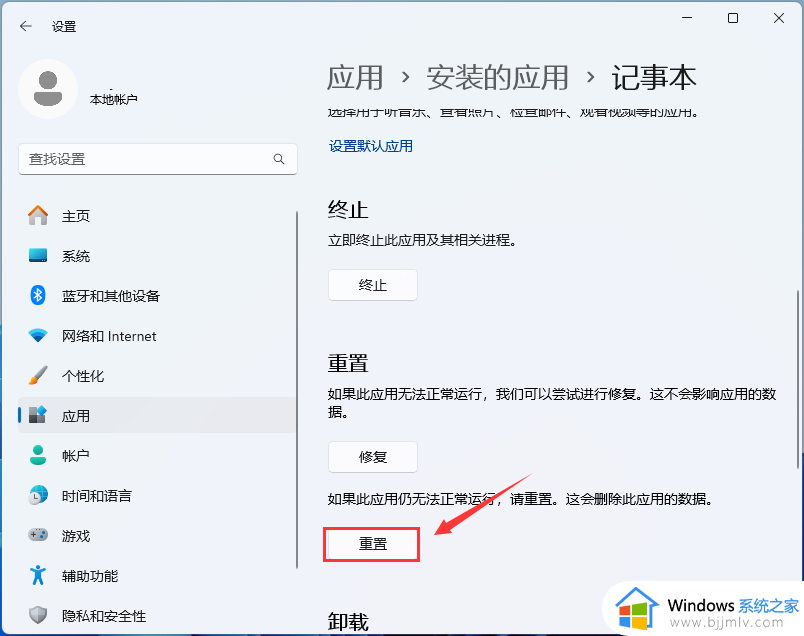The height and width of the screenshot is (636, 804).
Task: Open 系统 settings page
Action: [157, 255]
